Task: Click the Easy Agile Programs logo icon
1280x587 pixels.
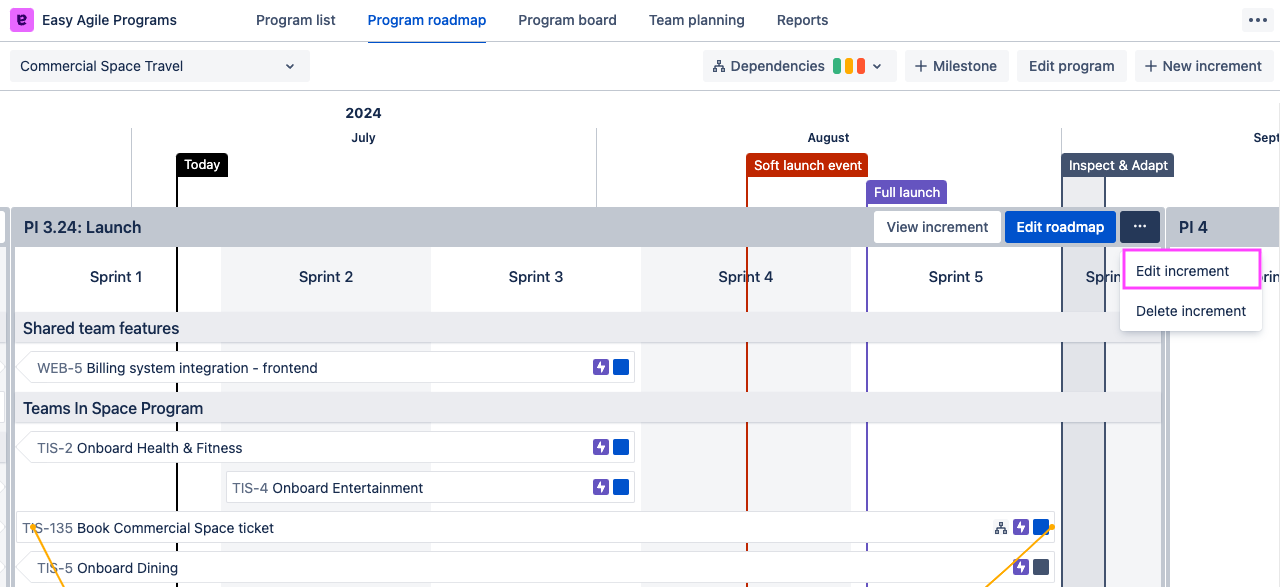Action: click(x=21, y=20)
